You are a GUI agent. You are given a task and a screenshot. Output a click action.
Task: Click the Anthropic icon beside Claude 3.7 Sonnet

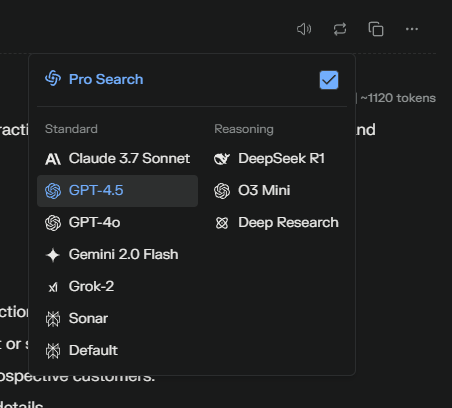53,159
